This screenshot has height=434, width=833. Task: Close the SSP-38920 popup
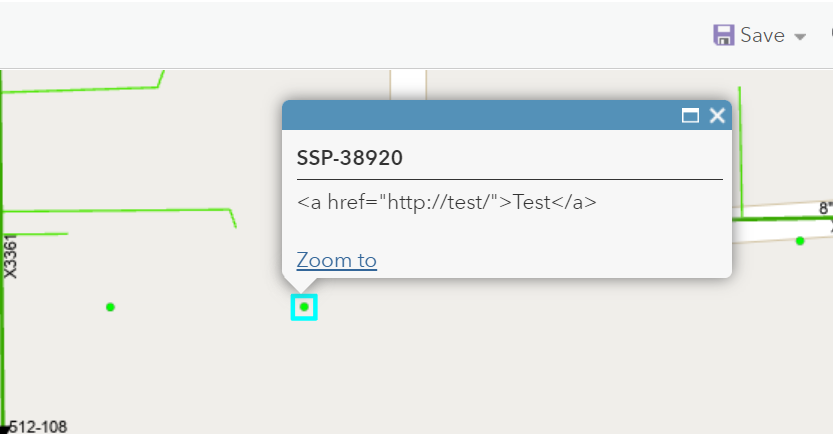click(x=717, y=116)
